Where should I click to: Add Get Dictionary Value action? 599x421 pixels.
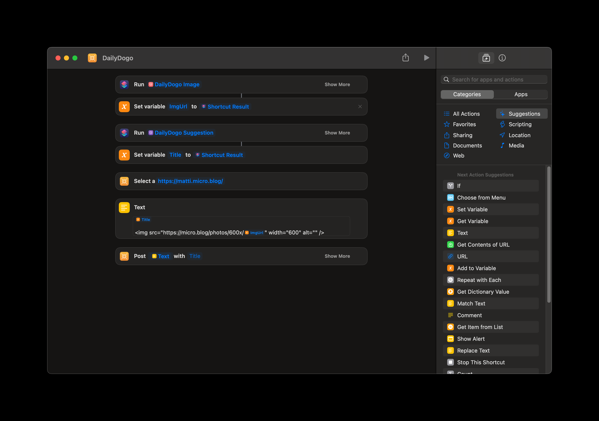pos(491,292)
